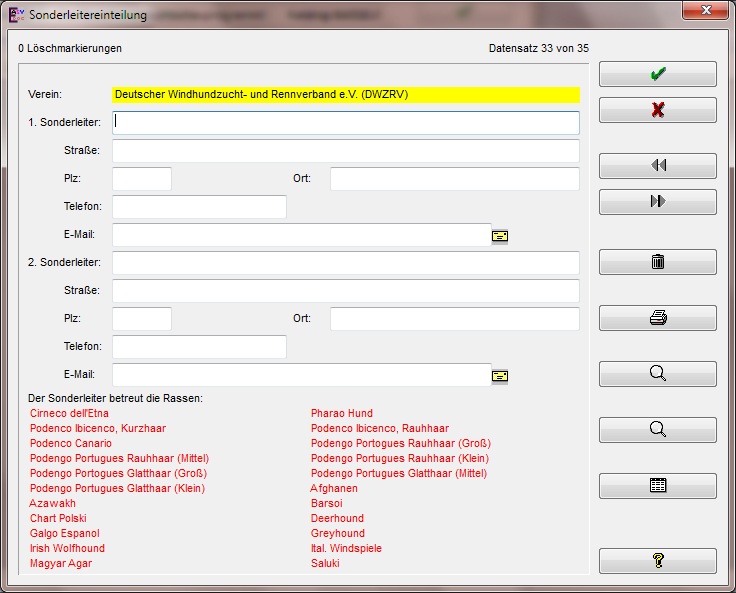Screen dimensions: 736x593
Task: Select Podengo Portogues Glatthaar (Mittel)
Action: [x=399, y=473]
